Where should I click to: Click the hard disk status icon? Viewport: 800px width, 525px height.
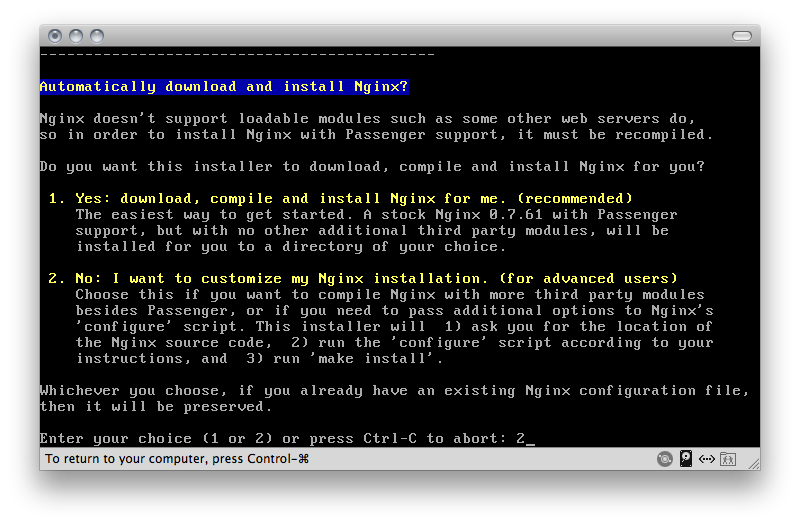[x=686, y=459]
